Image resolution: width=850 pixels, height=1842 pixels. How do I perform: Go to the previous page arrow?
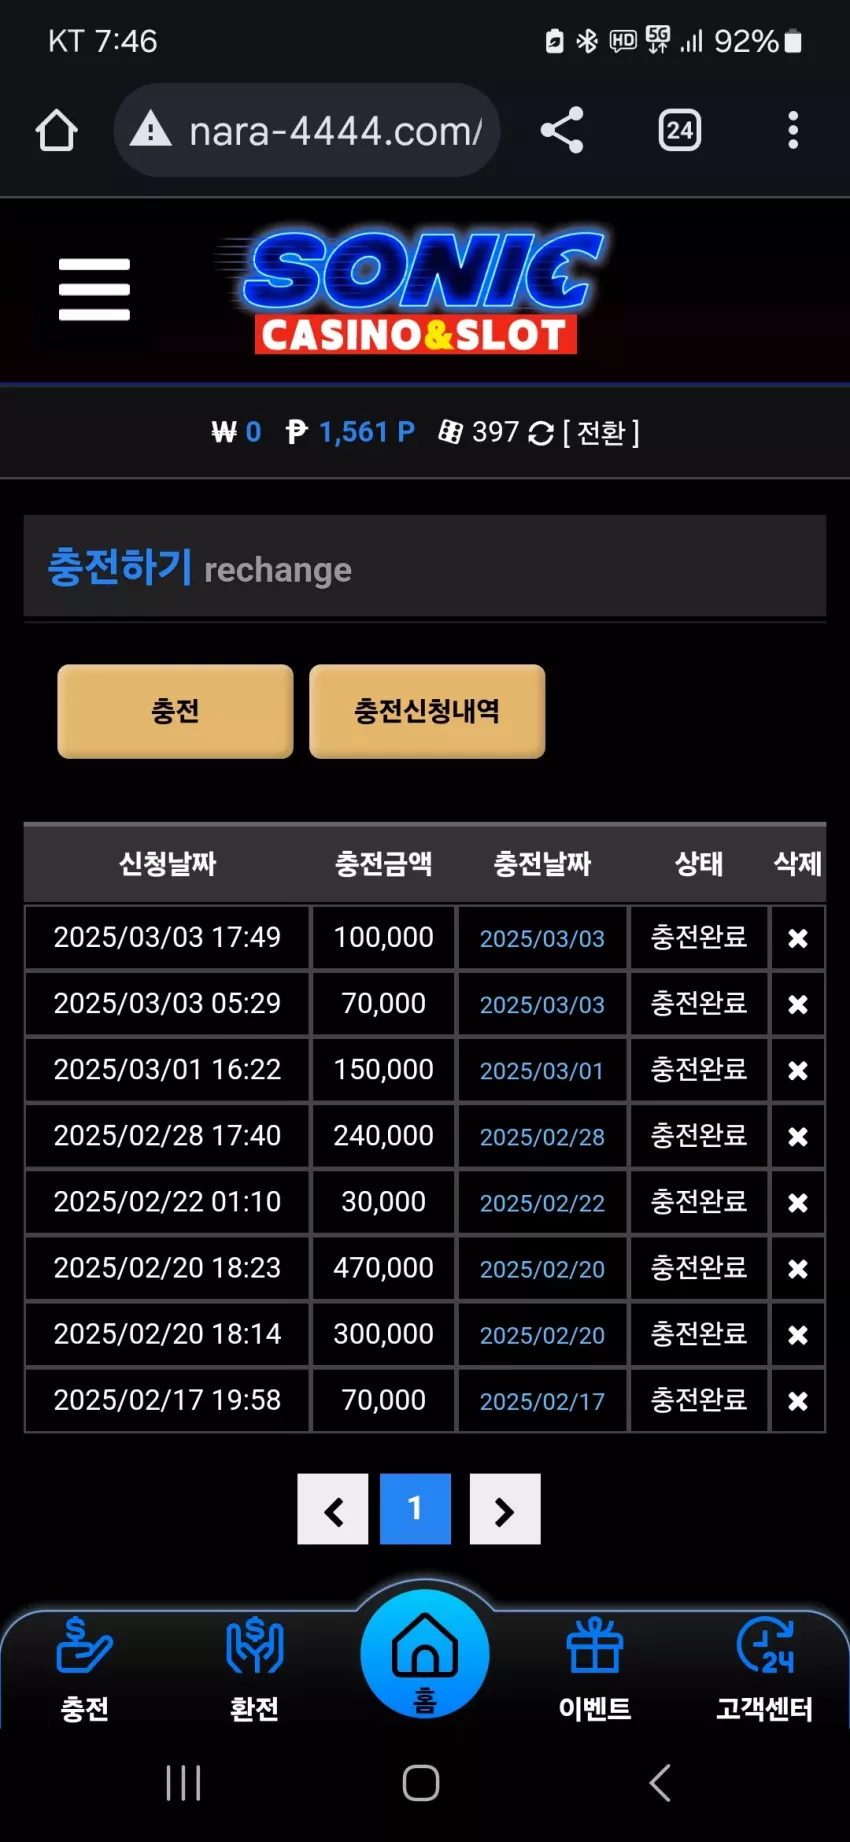point(333,1509)
